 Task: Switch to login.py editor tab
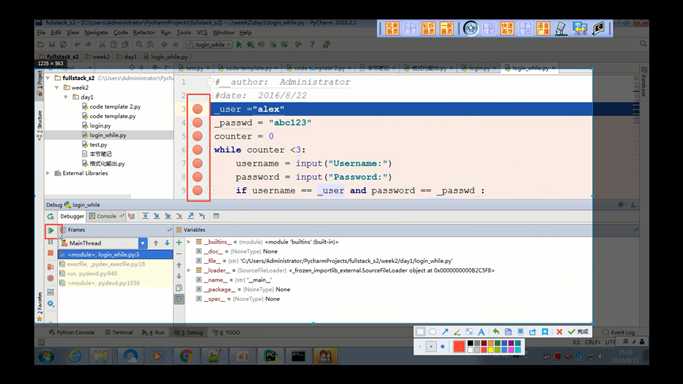[479, 68]
